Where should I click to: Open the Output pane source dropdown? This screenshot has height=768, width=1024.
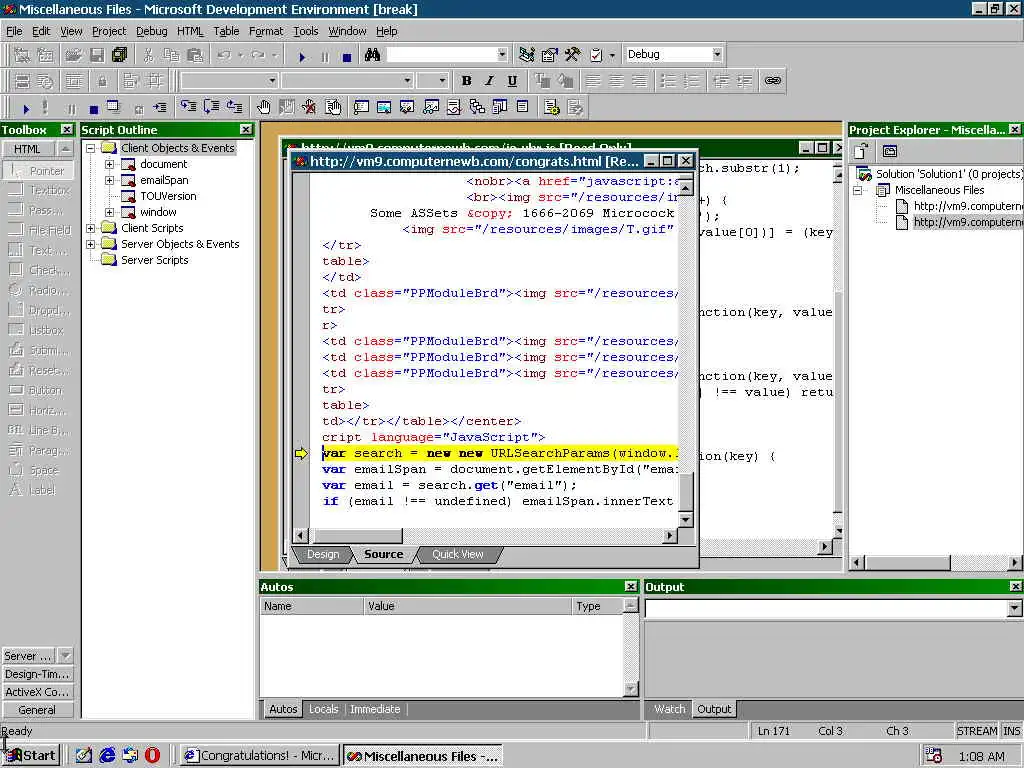(x=1014, y=609)
